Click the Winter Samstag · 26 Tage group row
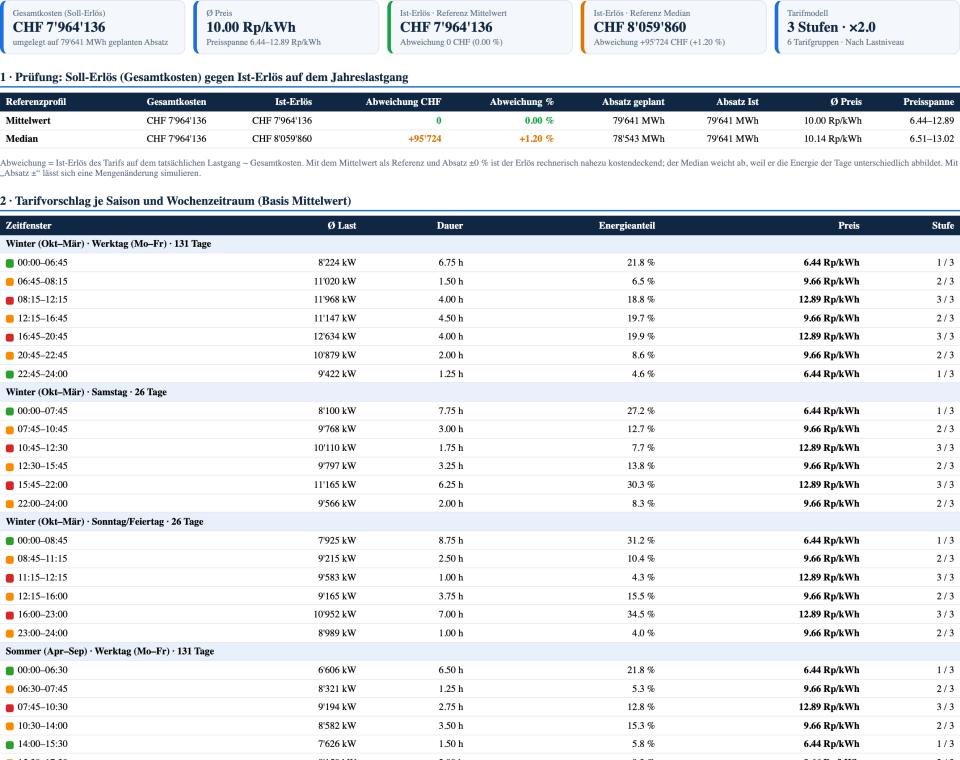 (480, 392)
